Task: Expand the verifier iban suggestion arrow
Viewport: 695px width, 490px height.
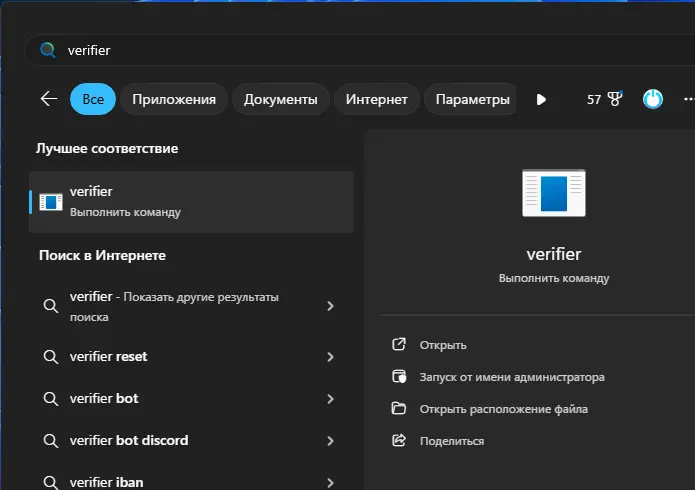Action: click(330, 482)
